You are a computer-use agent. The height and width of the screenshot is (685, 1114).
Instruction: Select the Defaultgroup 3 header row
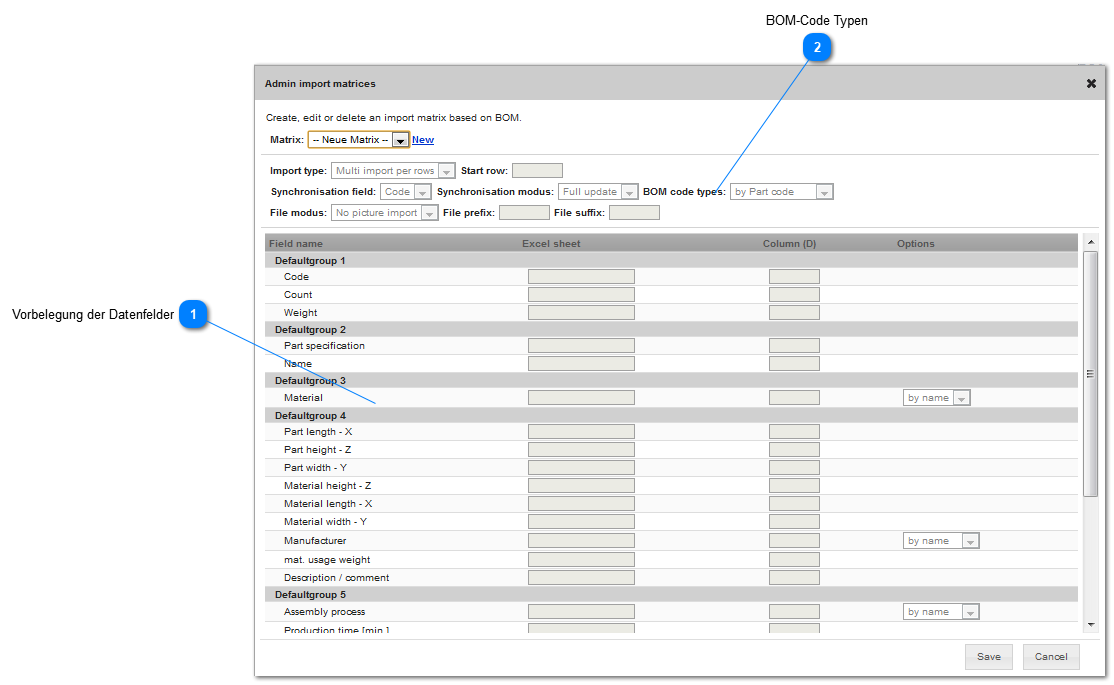tap(671, 381)
